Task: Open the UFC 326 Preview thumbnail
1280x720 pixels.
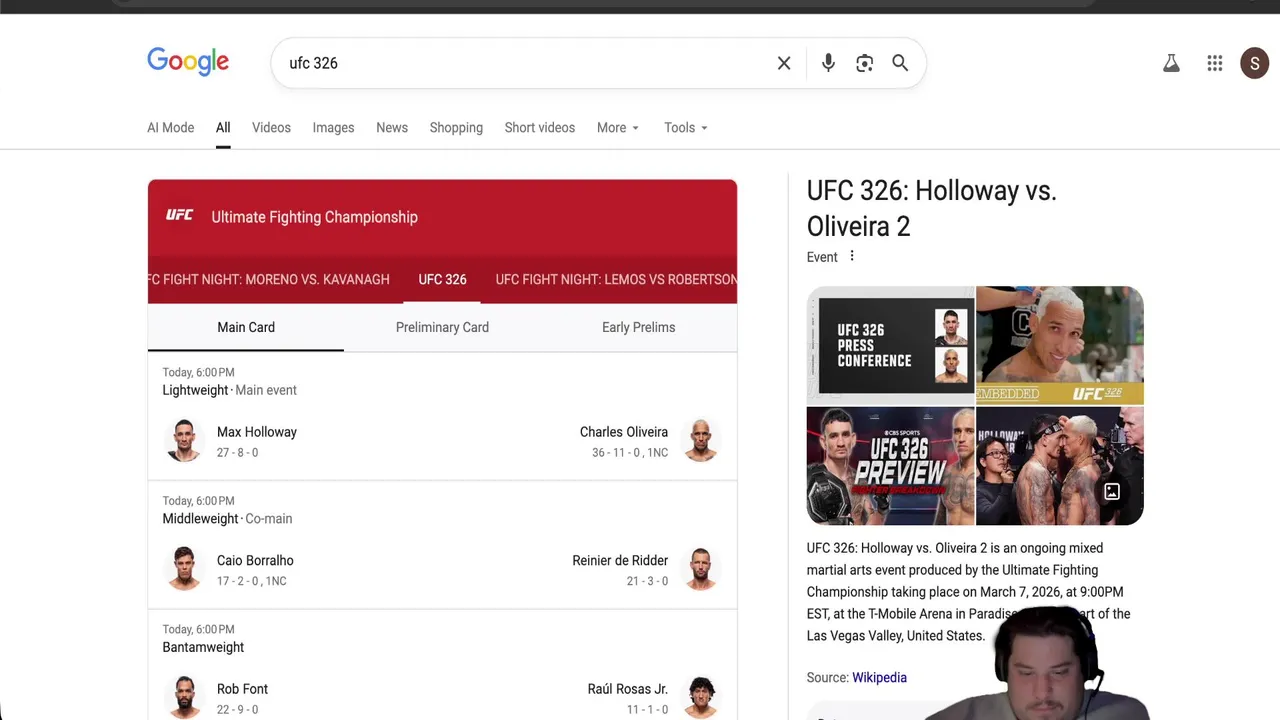Action: pos(890,465)
